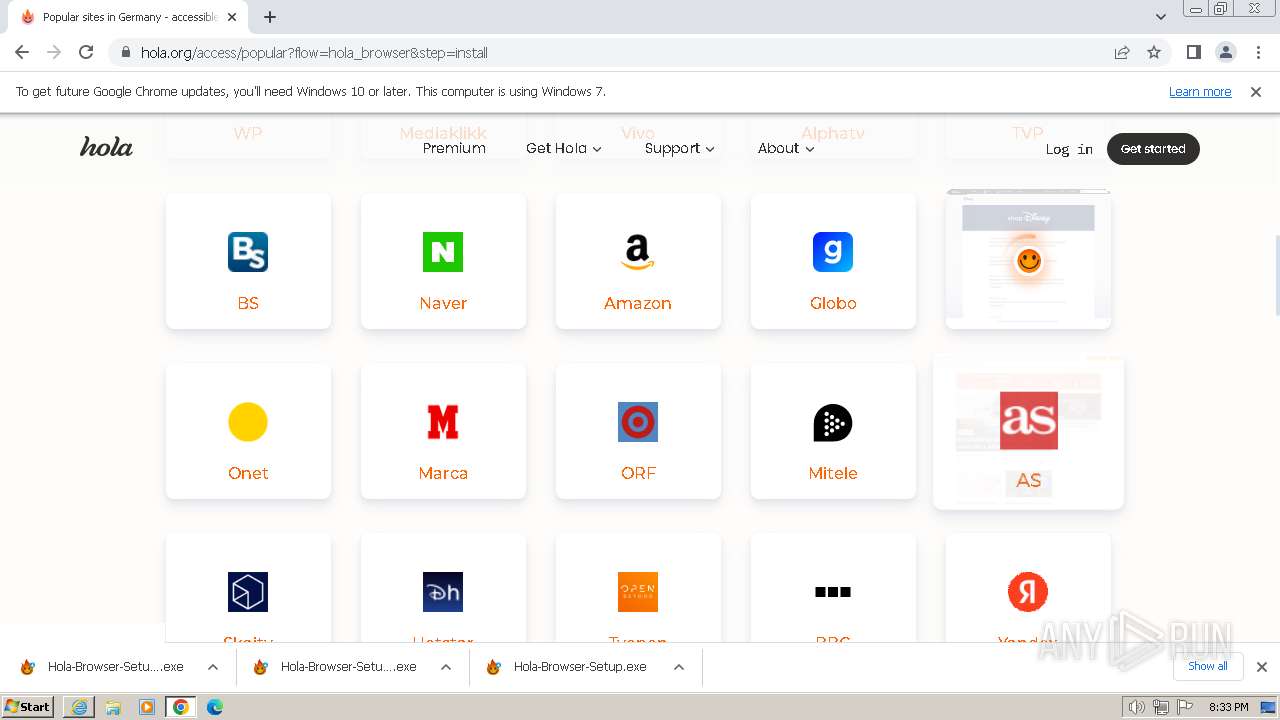The height and width of the screenshot is (720, 1280).
Task: Expand options for second Hola-Browser-Setu....exe download
Action: pyautogui.click(x=446, y=667)
